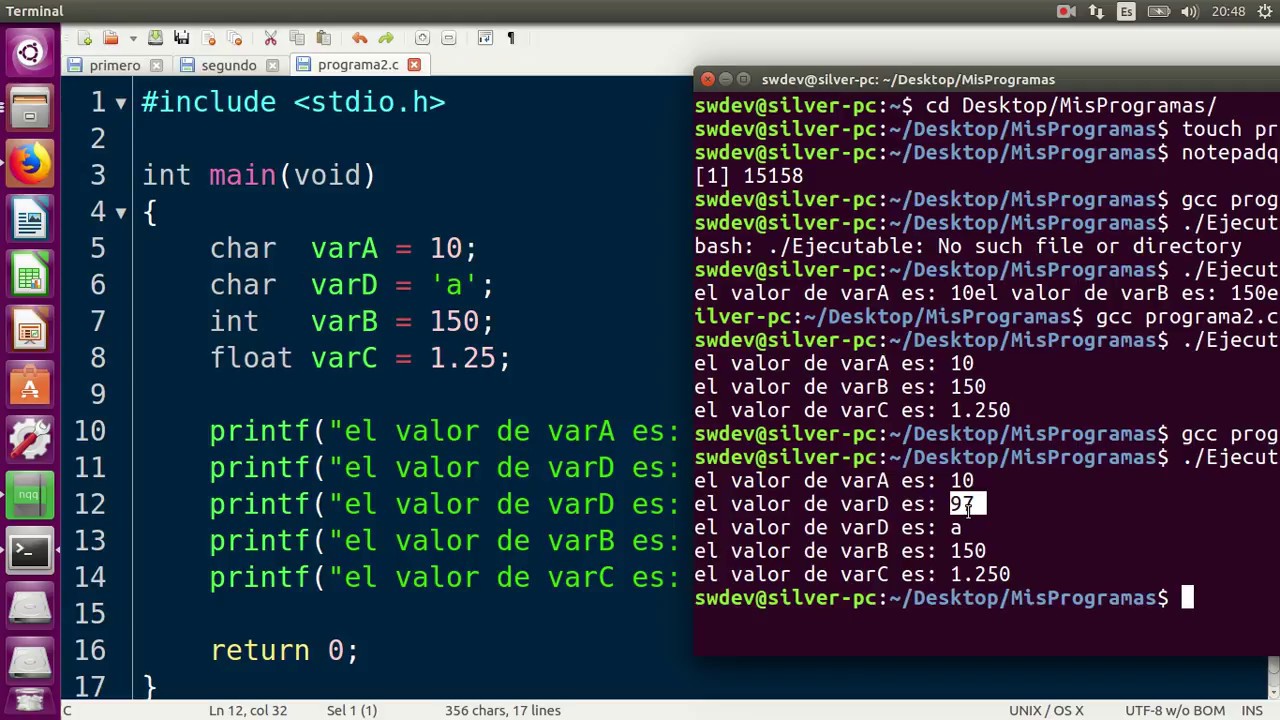Toggle word wrap in the toolbar
This screenshot has height=720, width=1280.
pos(485,38)
